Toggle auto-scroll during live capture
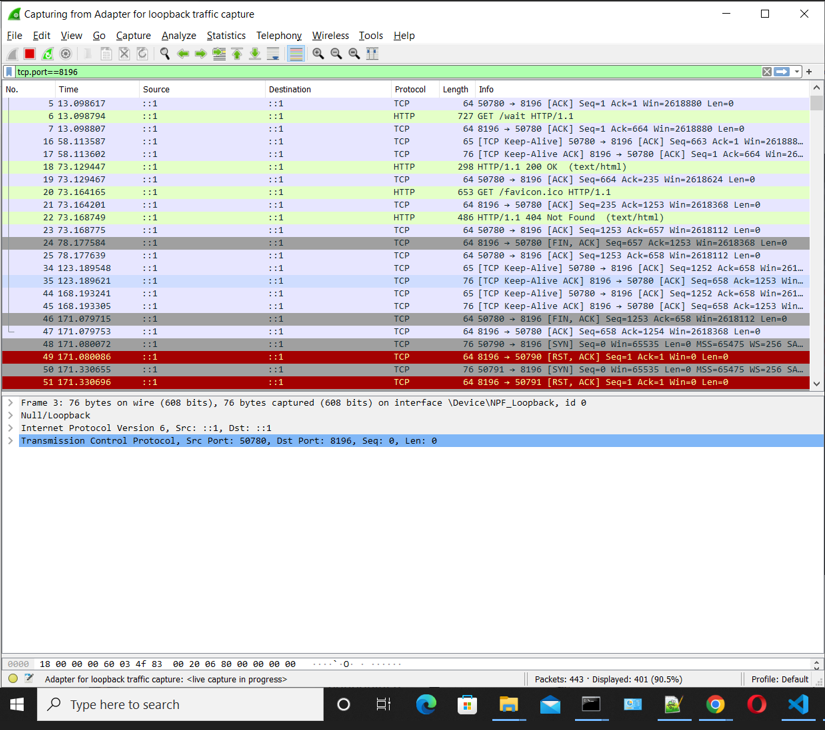 coord(272,54)
